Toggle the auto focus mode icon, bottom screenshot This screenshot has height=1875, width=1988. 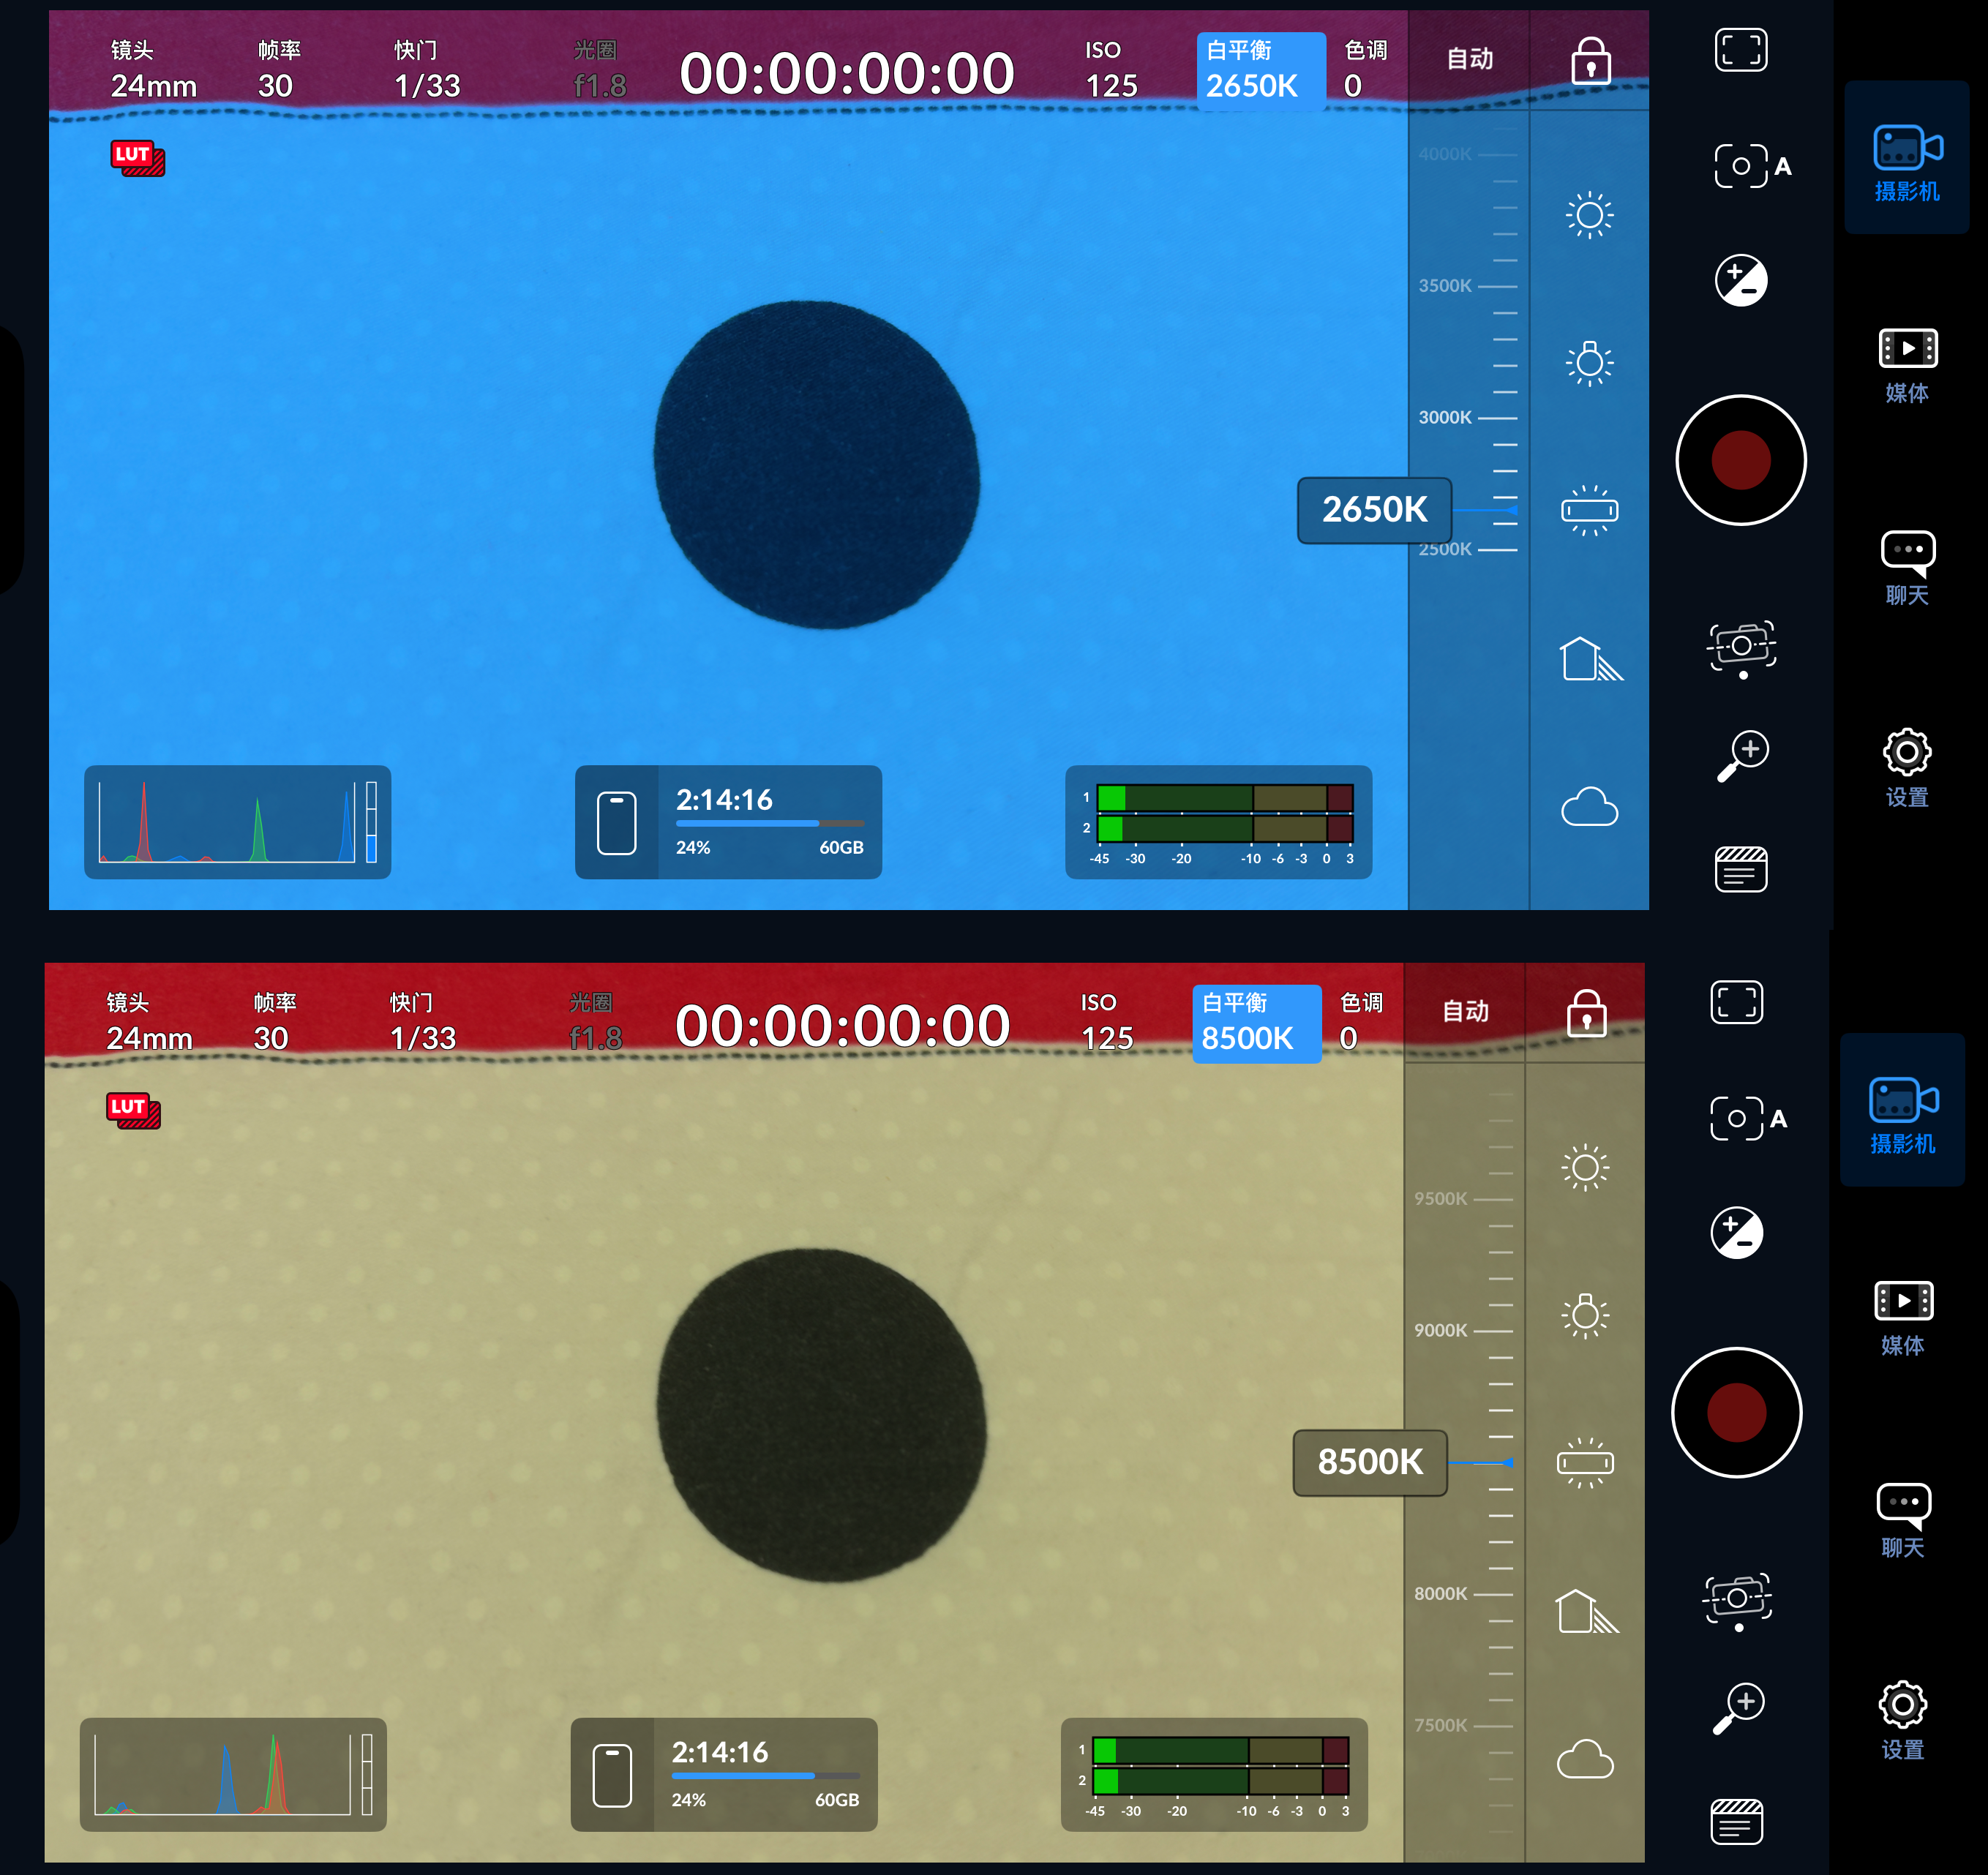tap(1746, 1118)
